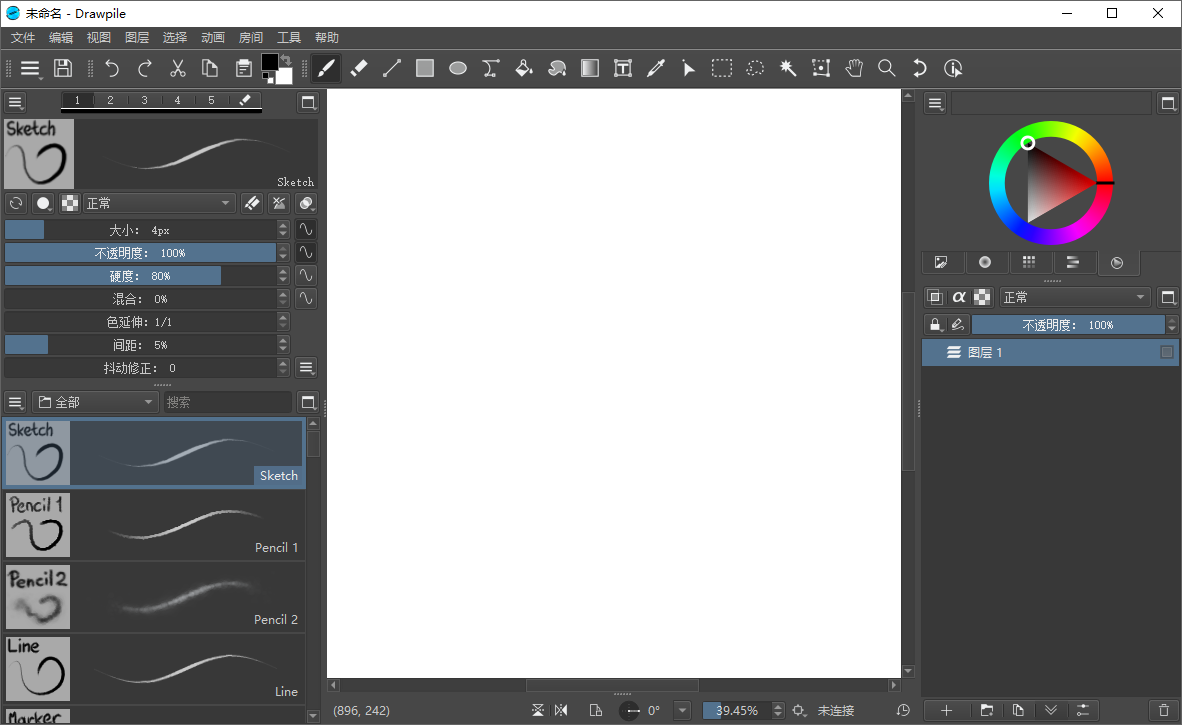Select the Eraser tool in toolbar
This screenshot has width=1182, height=725.
point(359,69)
